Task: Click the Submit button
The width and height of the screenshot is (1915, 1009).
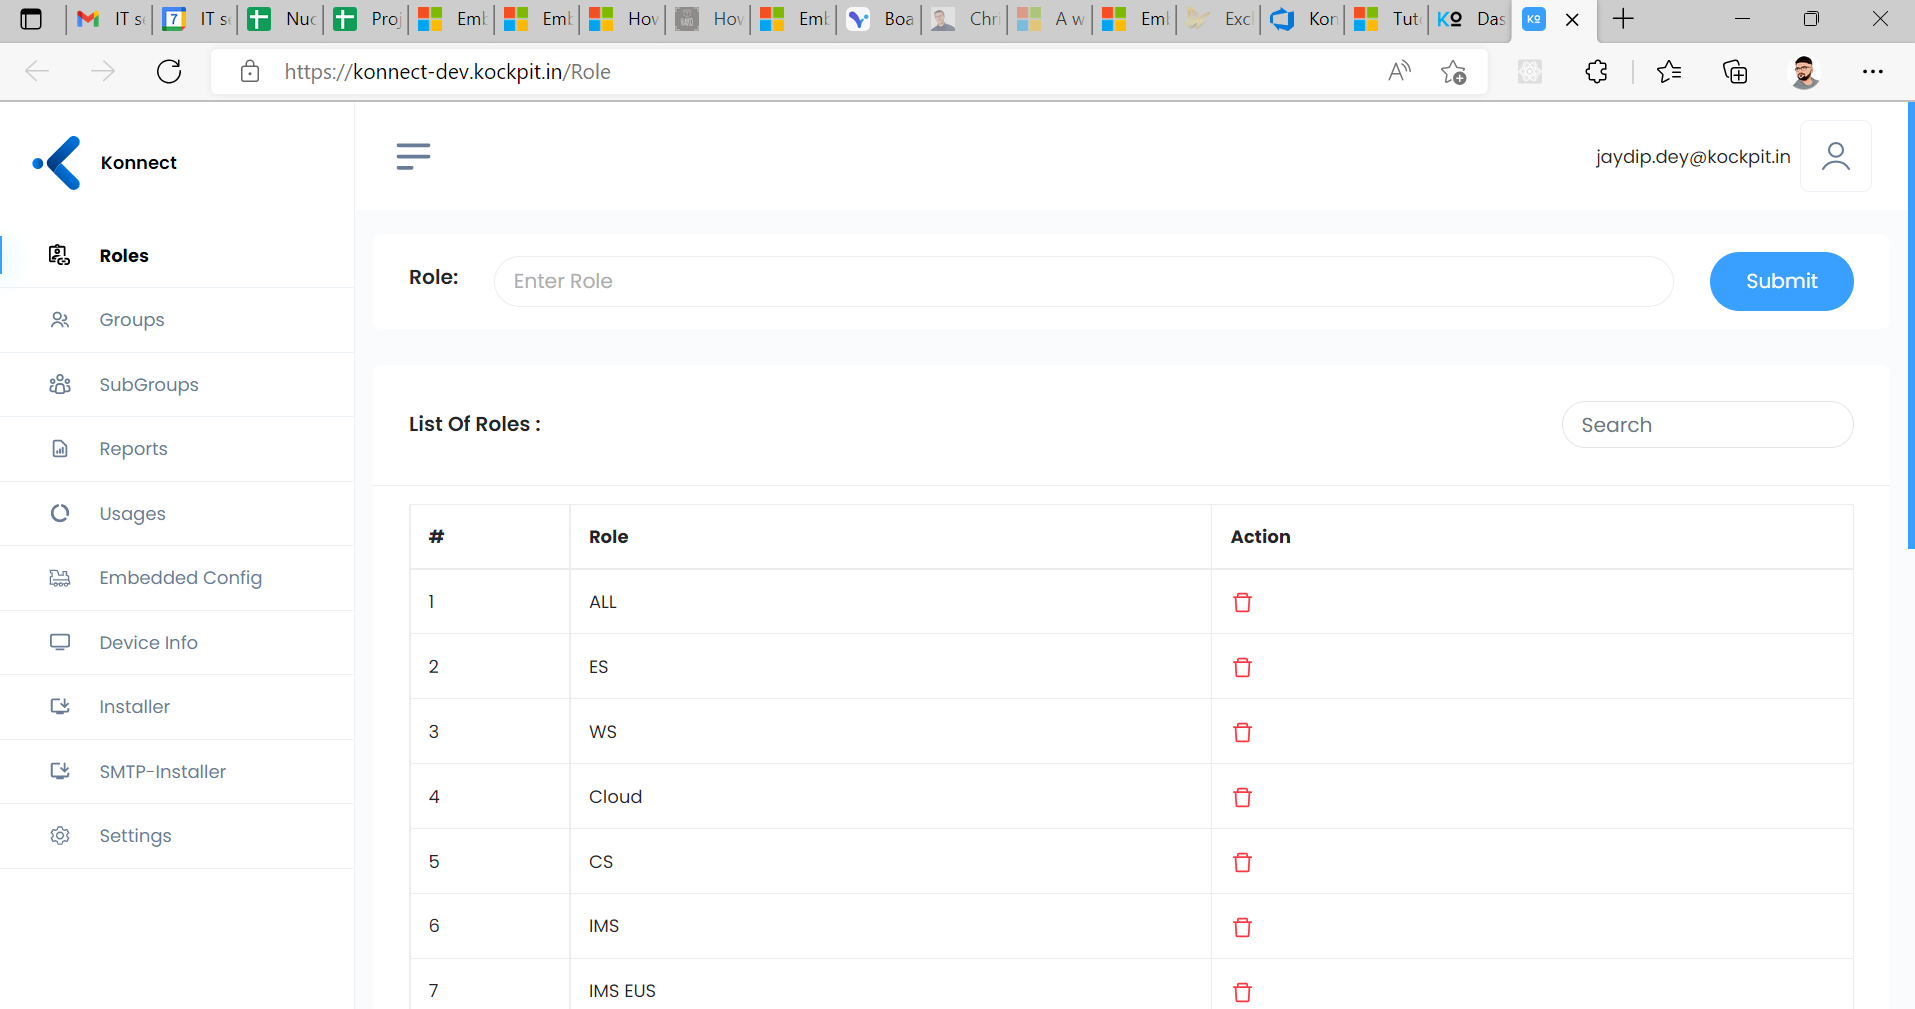Action: coord(1781,281)
